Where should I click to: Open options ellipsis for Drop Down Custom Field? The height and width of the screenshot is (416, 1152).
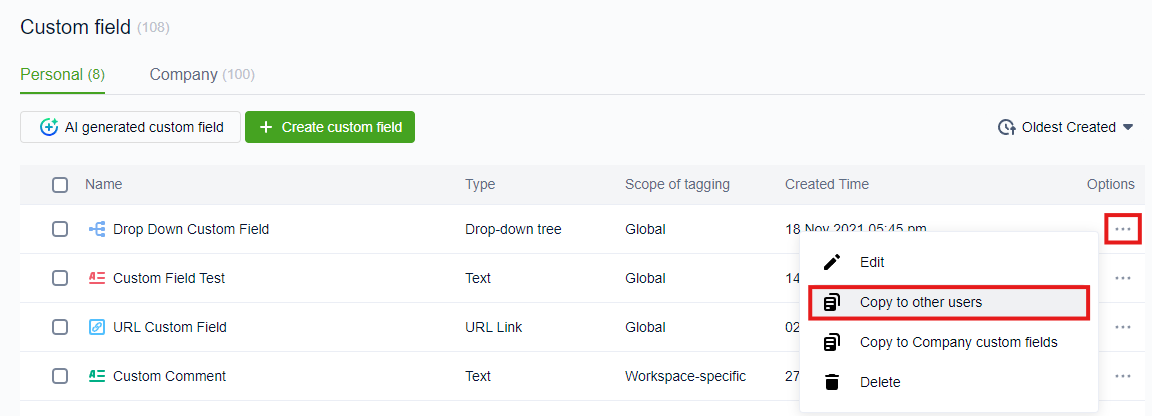point(1123,229)
